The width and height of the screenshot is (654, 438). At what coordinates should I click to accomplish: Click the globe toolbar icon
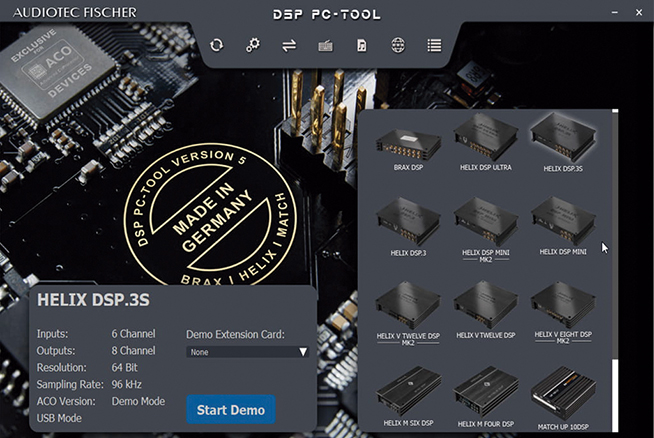coord(398,45)
